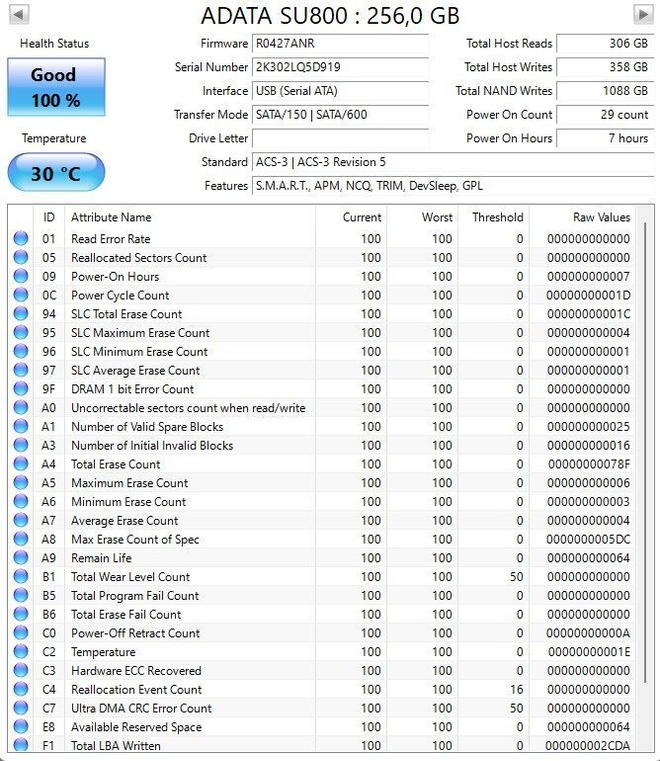Click the Available Reserved Space attribute name
This screenshot has width=660, height=761.
(x=136, y=728)
